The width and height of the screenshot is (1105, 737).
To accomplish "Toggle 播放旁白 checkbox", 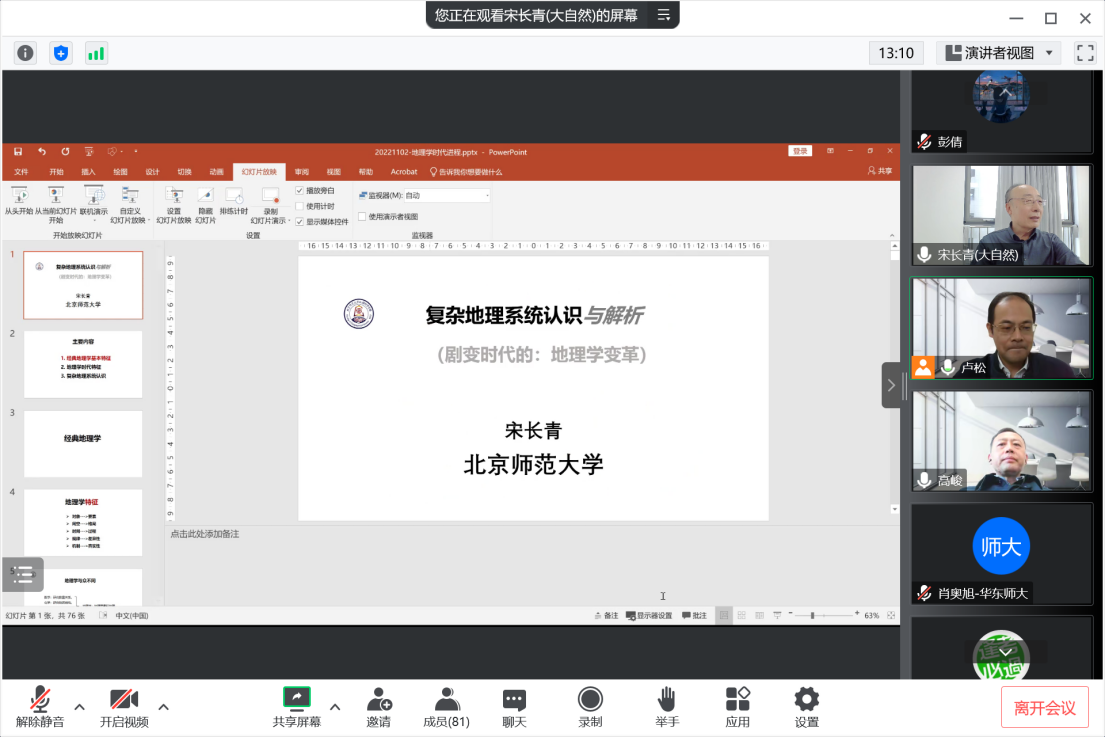I will (x=300, y=191).
